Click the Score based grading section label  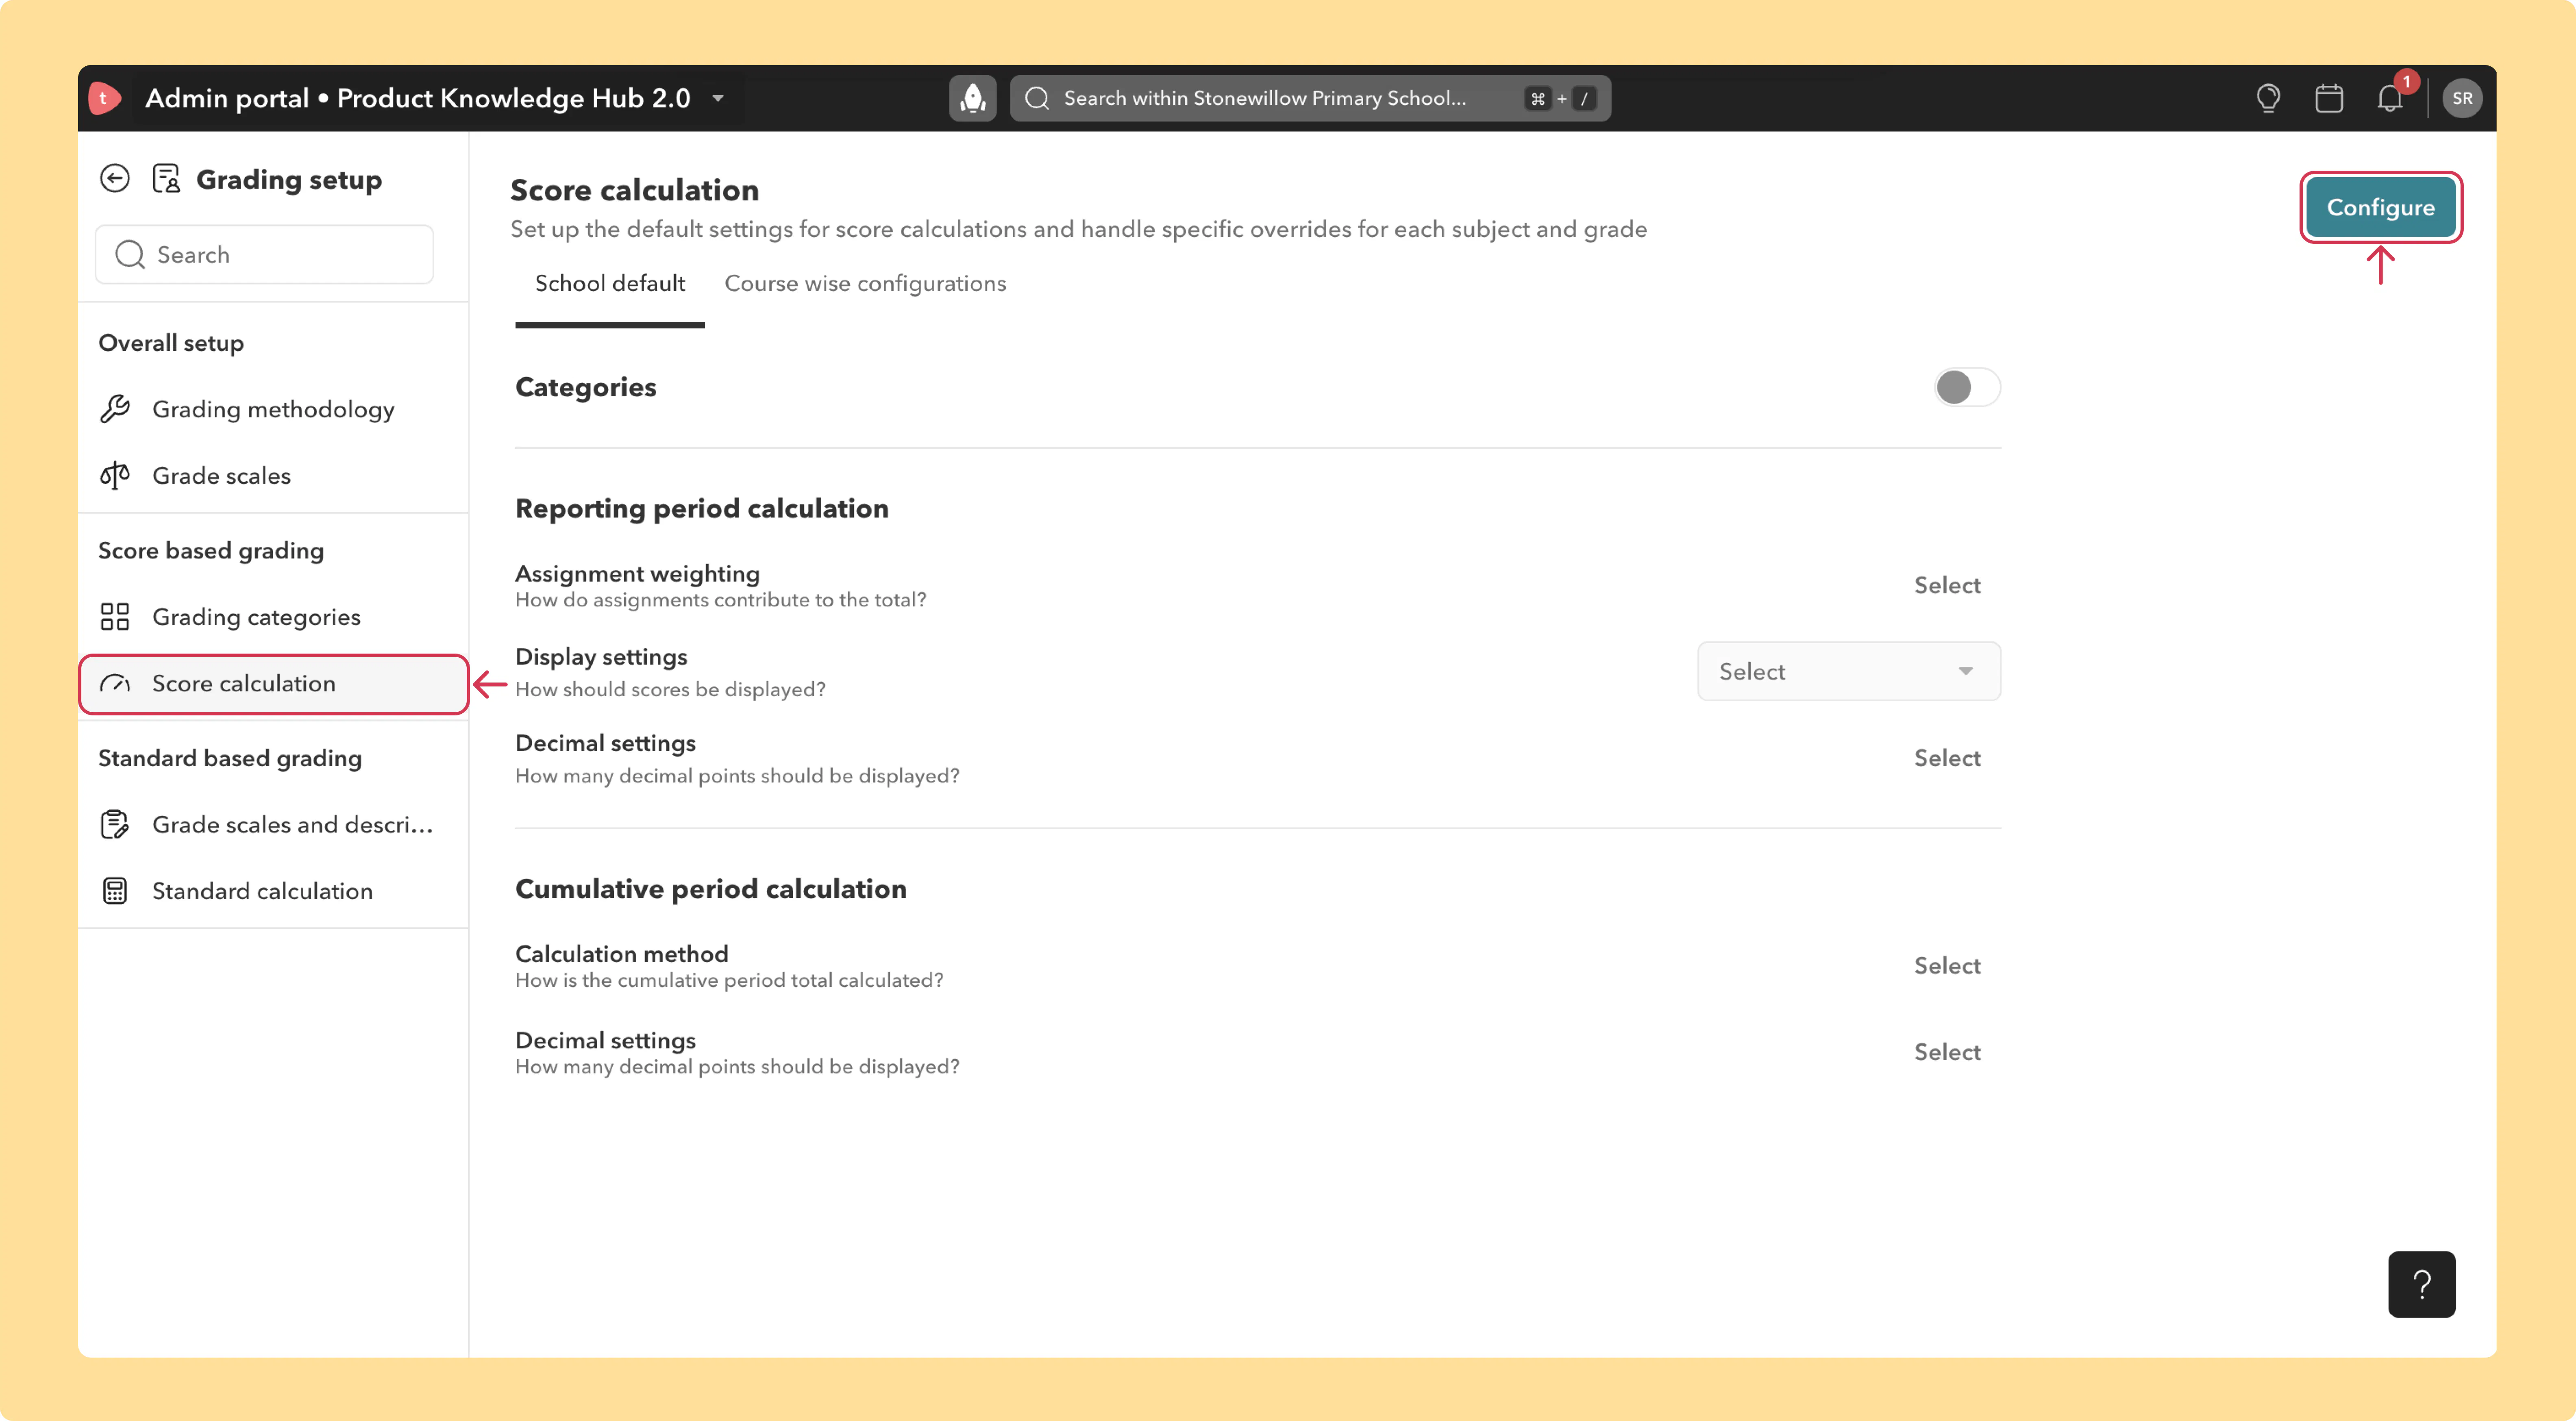(x=211, y=551)
